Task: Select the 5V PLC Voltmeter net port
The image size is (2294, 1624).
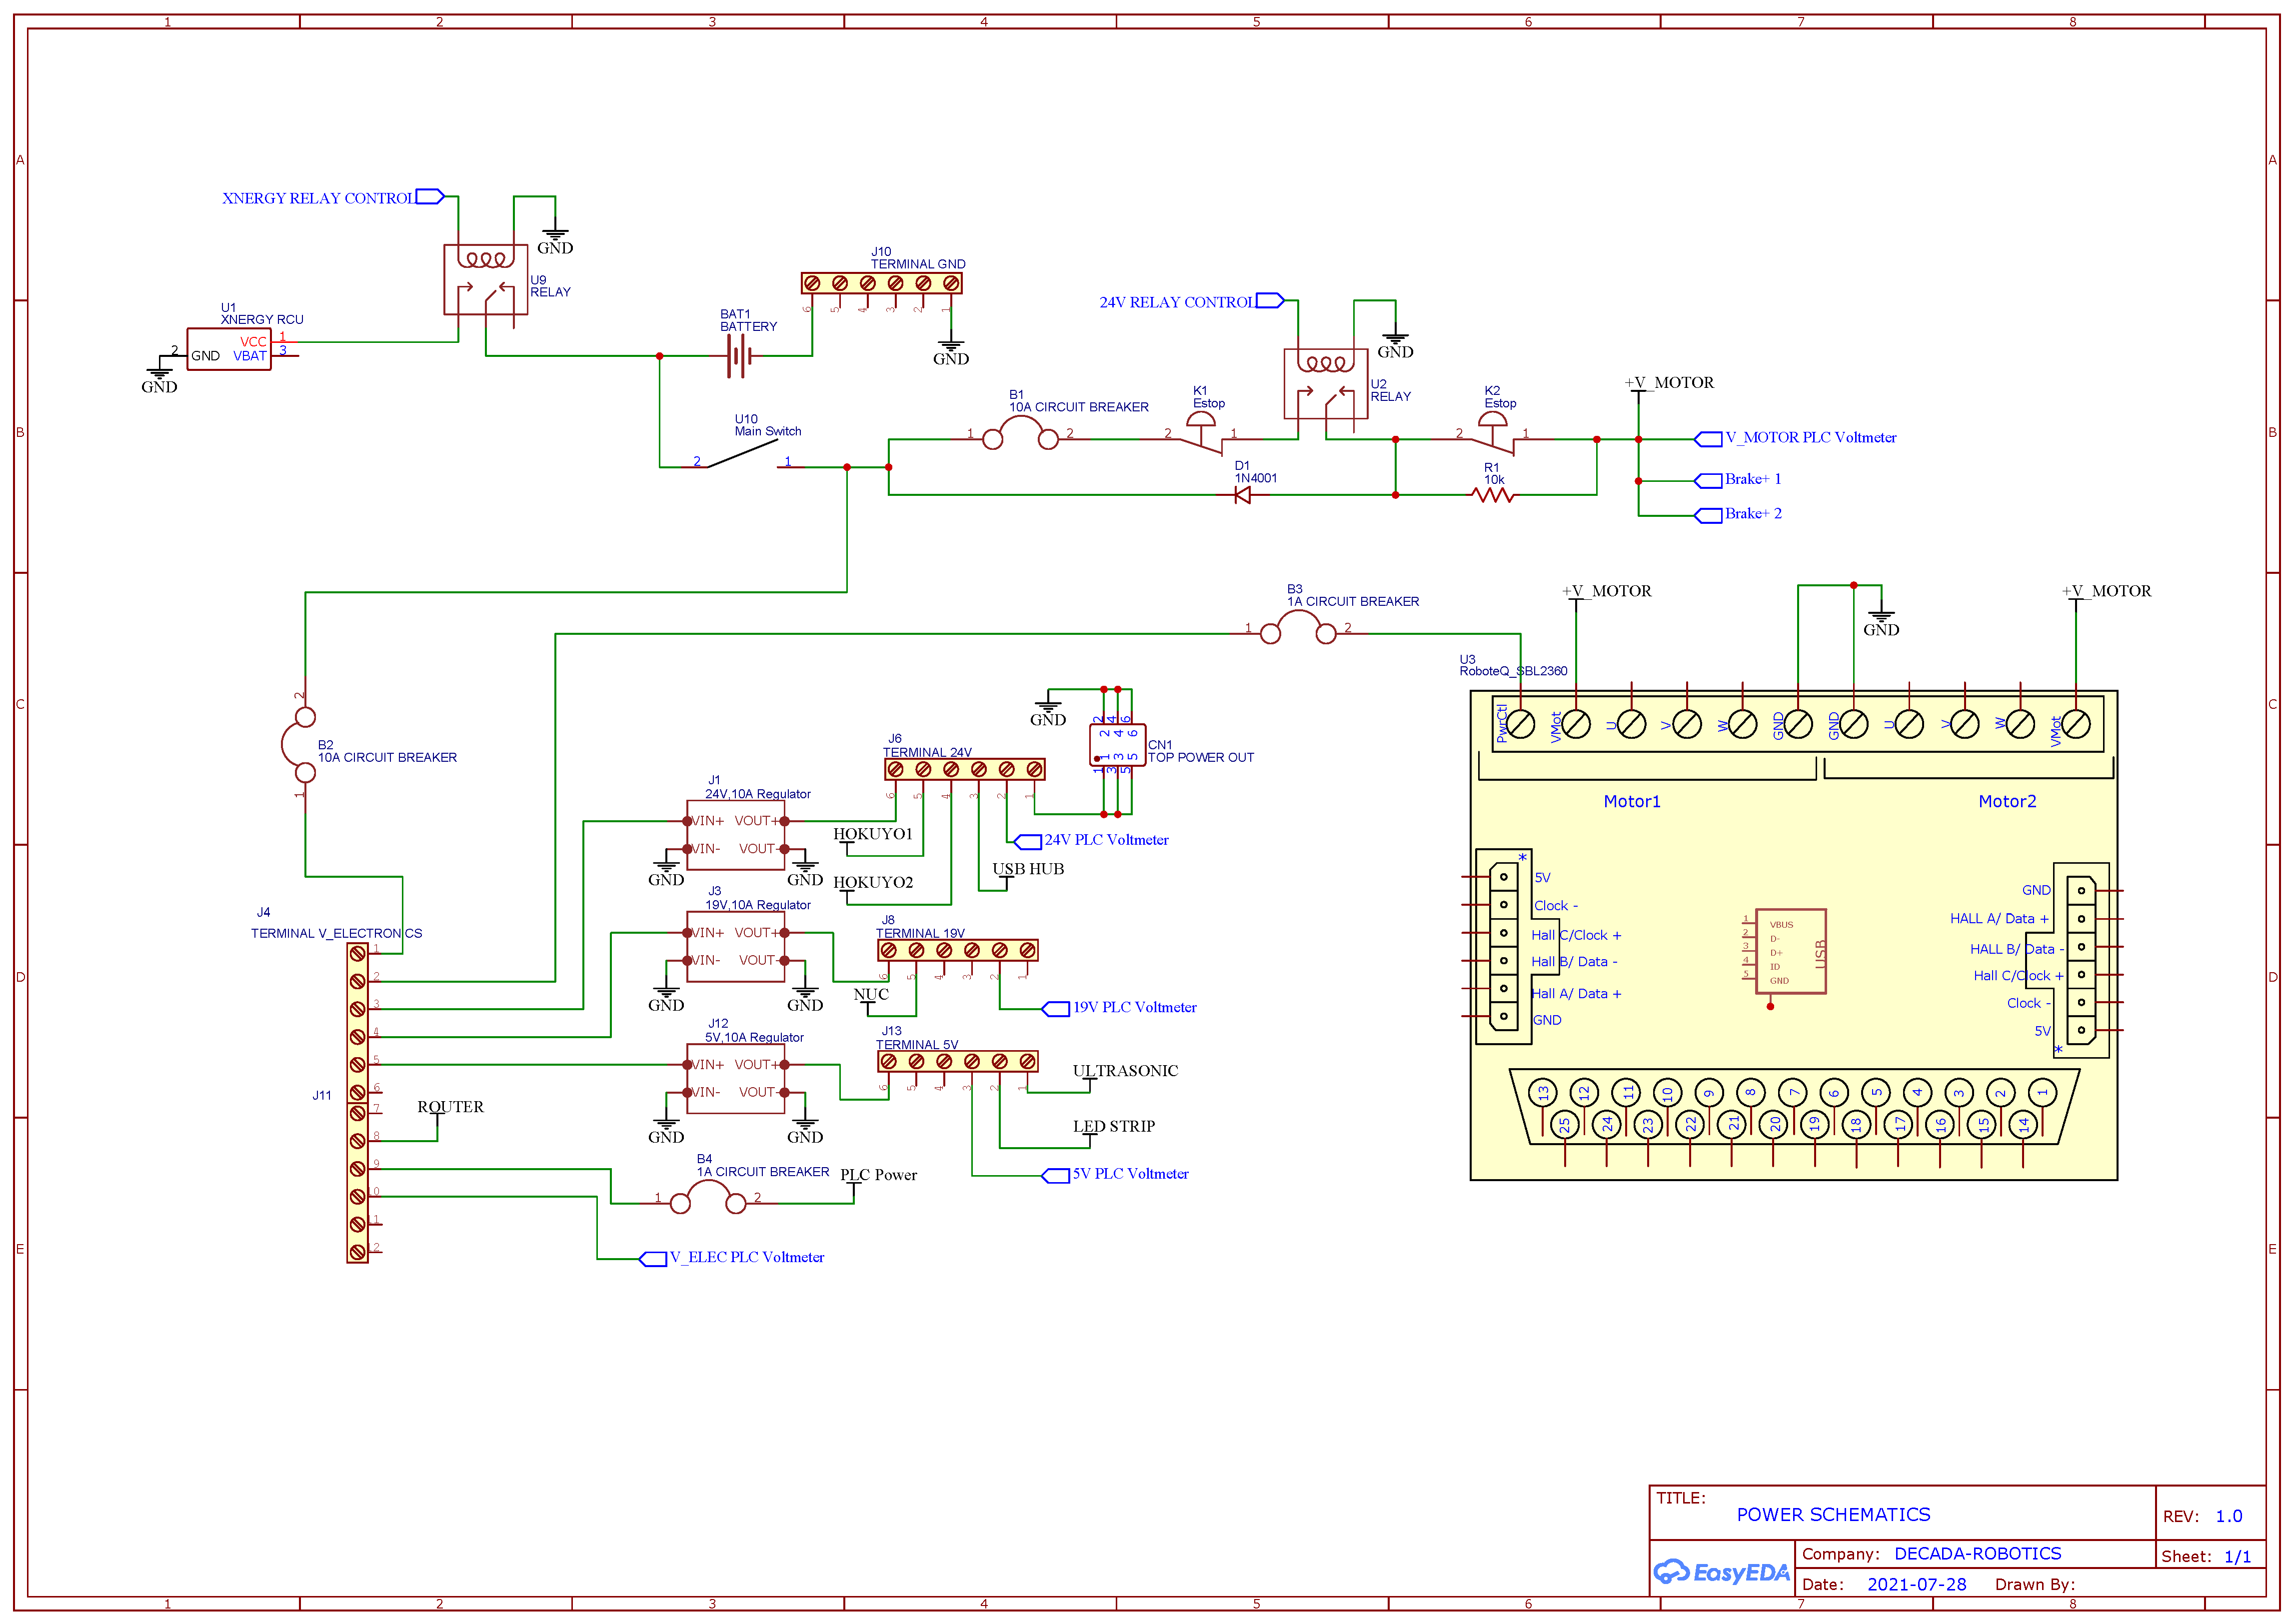Action: pos(1115,1175)
